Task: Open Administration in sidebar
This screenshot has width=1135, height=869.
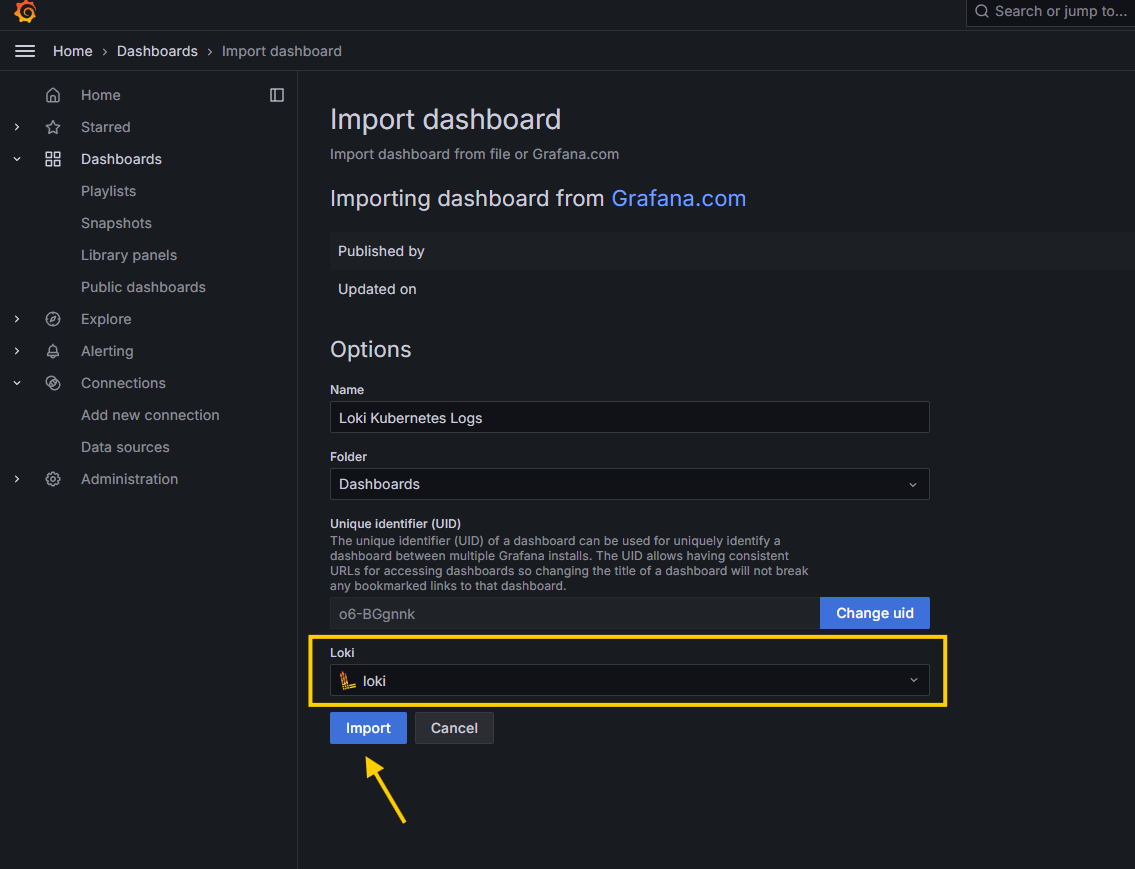Action: pyautogui.click(x=130, y=479)
